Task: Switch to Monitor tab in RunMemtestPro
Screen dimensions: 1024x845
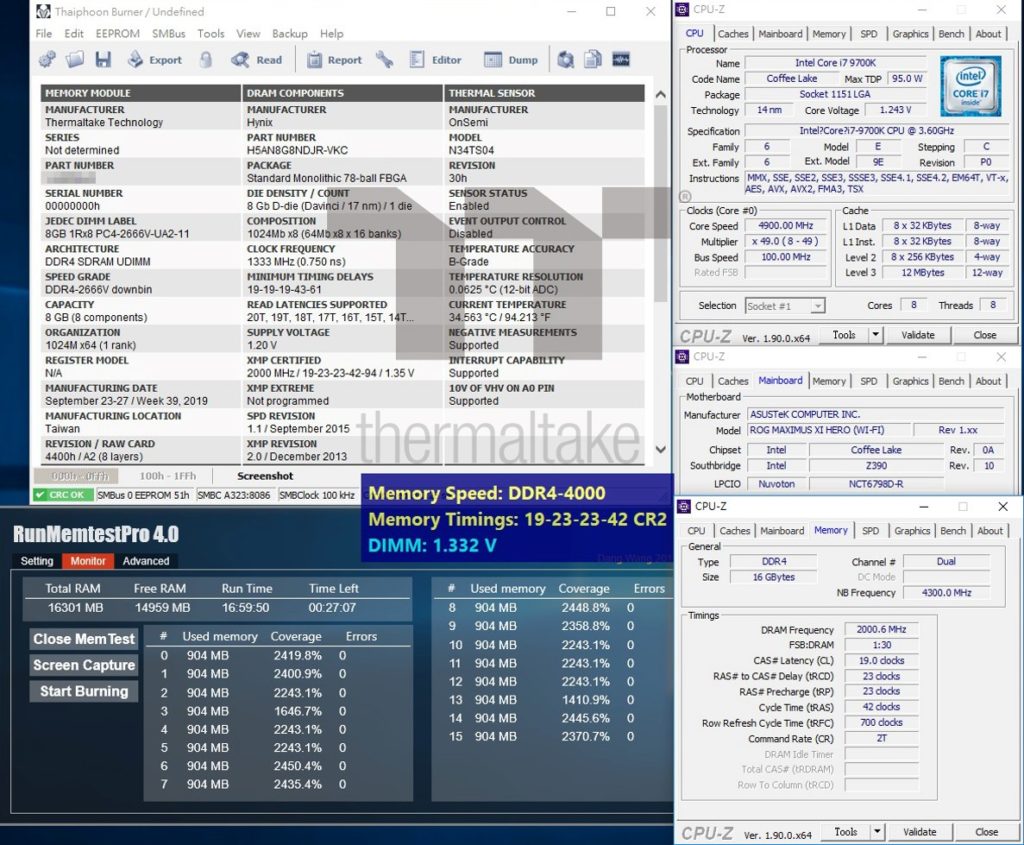Action: (x=88, y=561)
